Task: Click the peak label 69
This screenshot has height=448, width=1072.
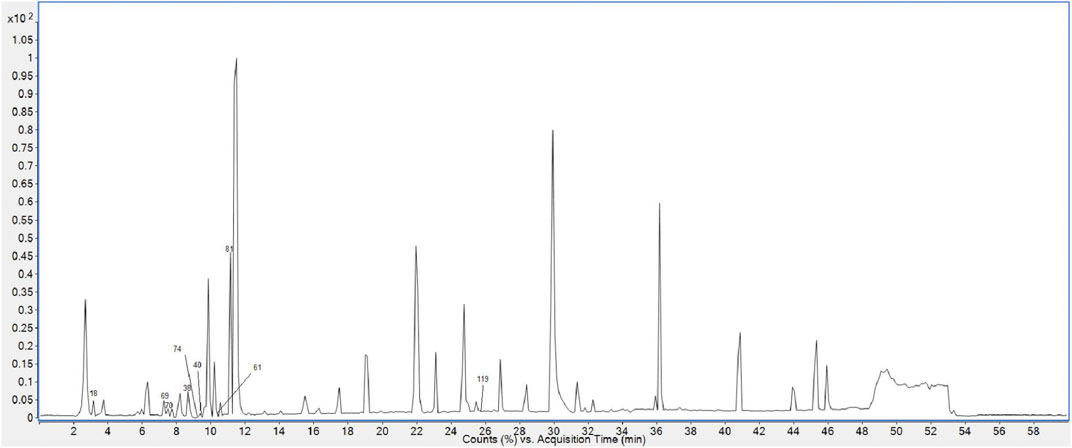Action: click(165, 396)
